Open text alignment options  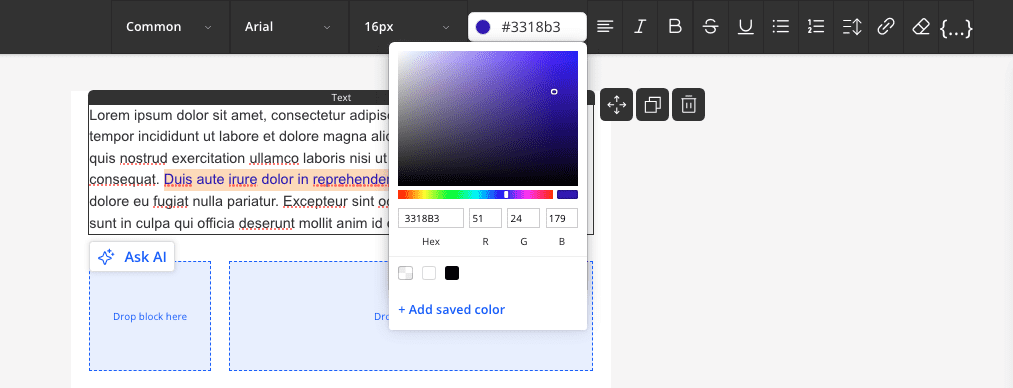point(605,26)
